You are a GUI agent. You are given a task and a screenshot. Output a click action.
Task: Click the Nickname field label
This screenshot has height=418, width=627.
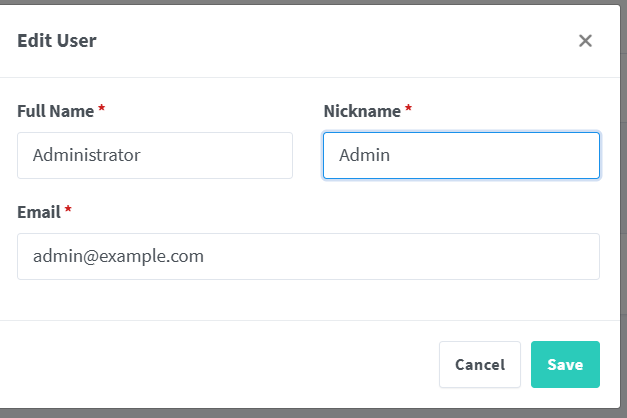click(x=362, y=111)
